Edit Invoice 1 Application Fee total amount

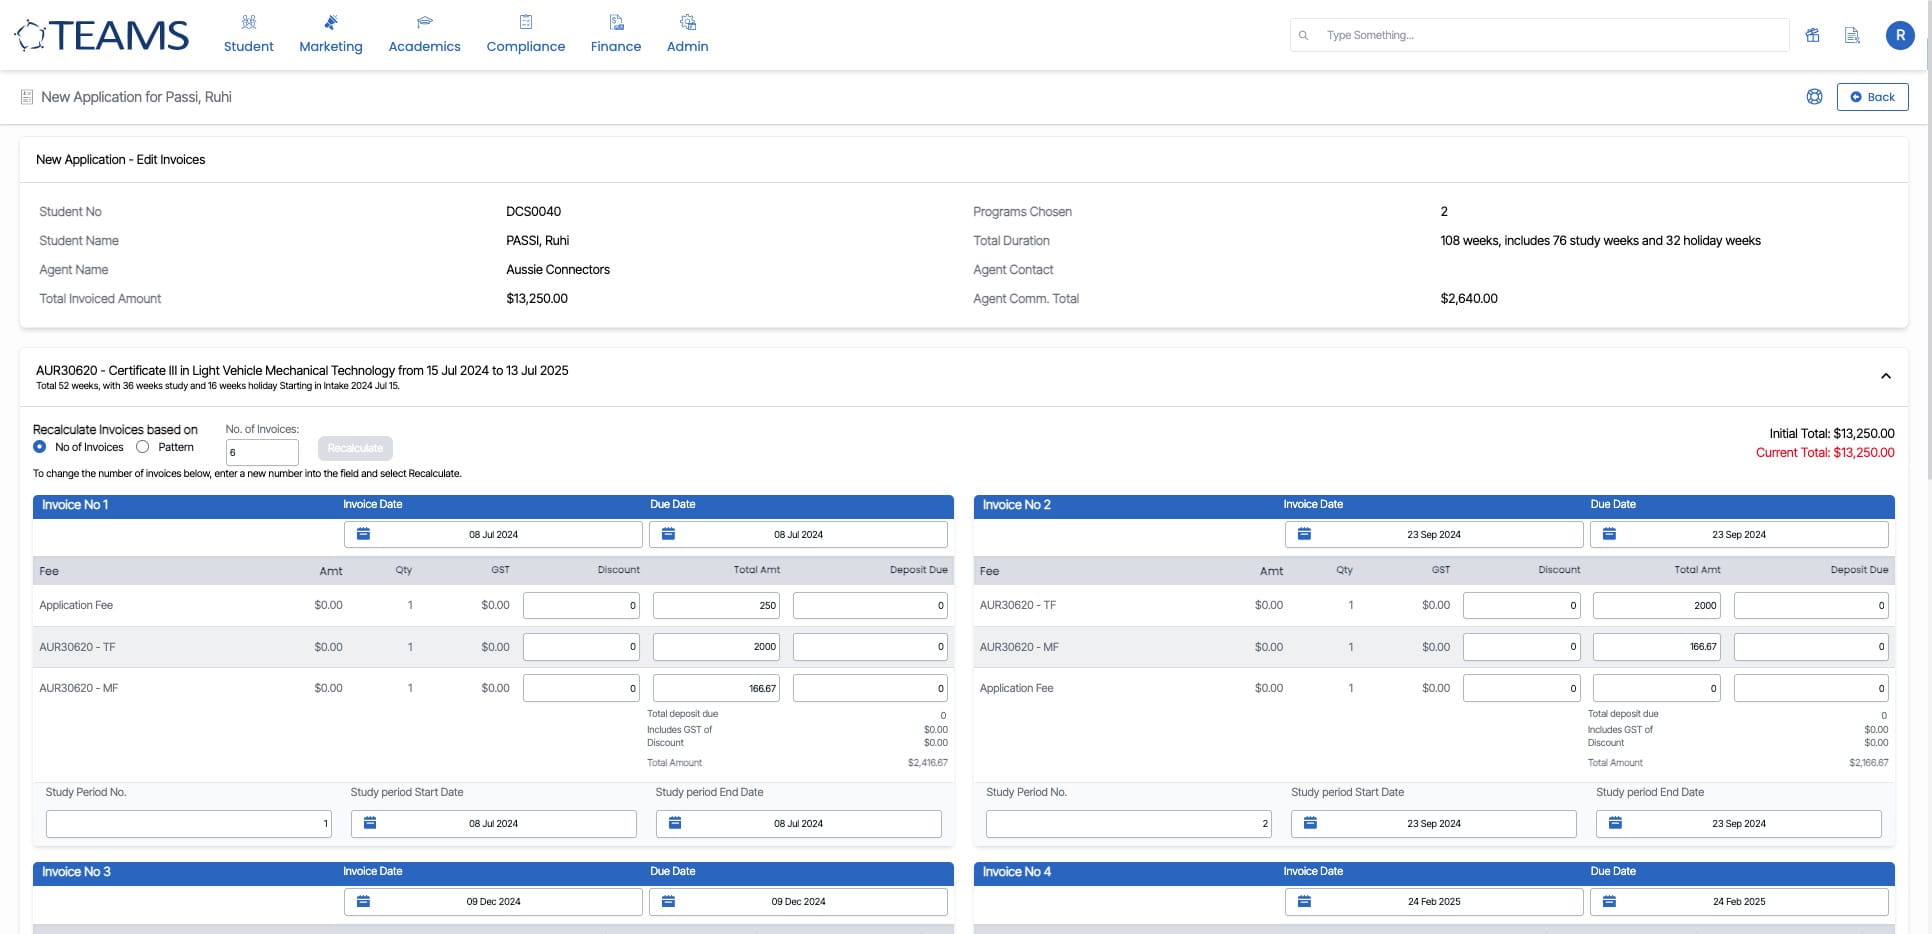point(716,605)
